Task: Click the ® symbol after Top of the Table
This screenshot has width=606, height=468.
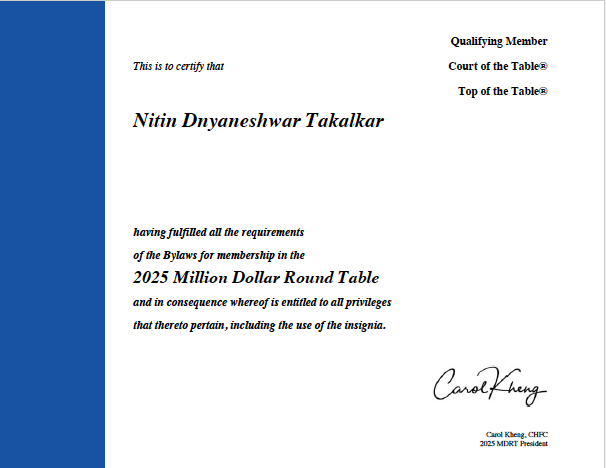Action: 543,92
